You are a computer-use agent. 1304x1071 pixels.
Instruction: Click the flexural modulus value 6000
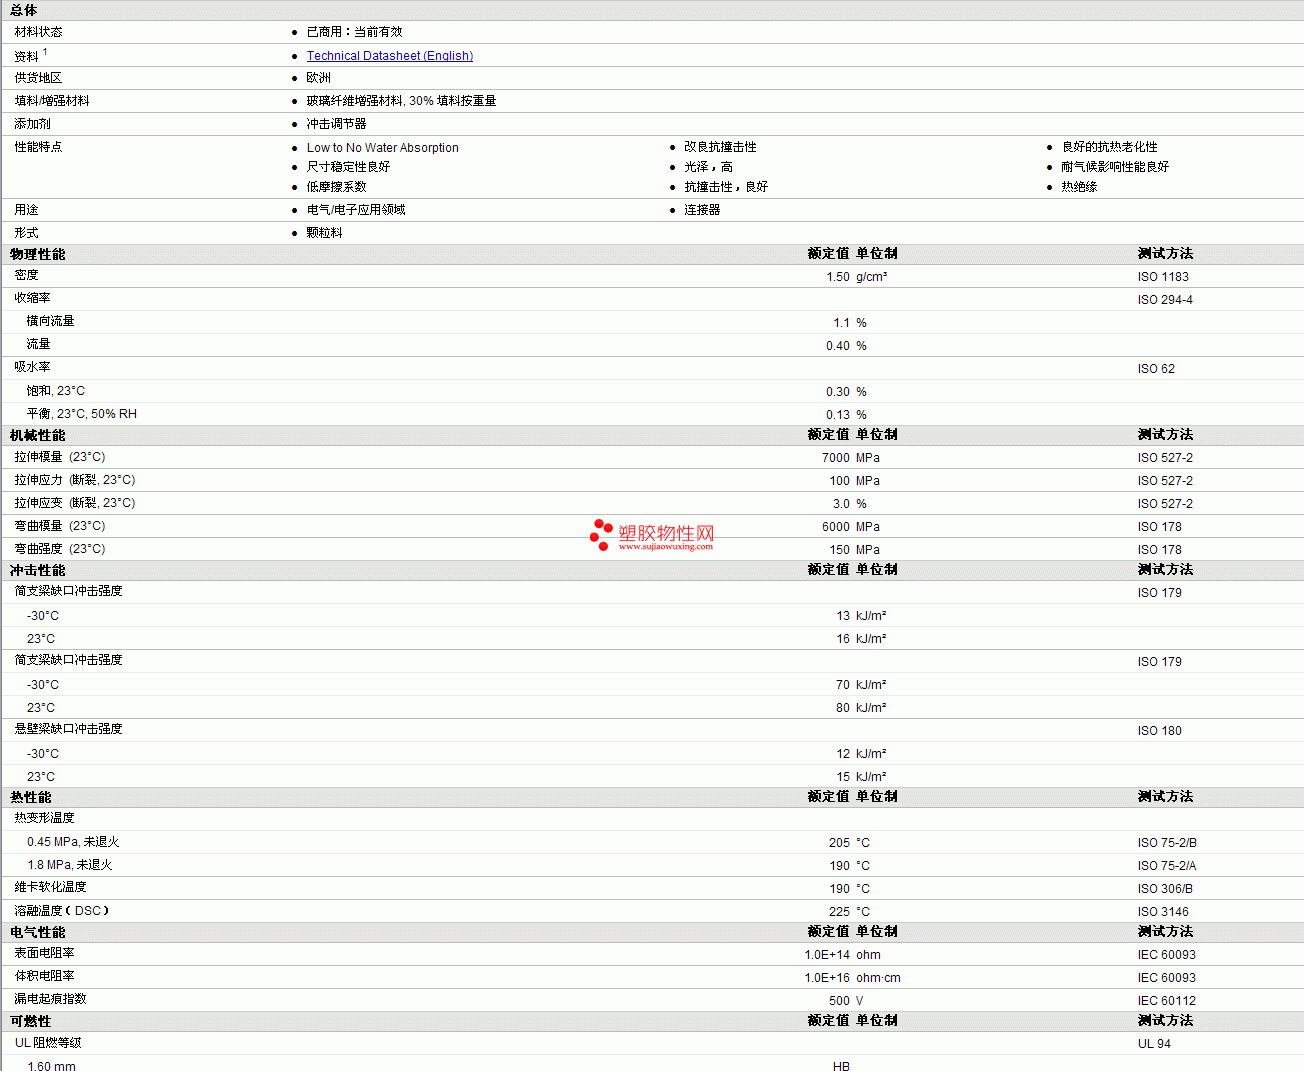pyautogui.click(x=836, y=527)
